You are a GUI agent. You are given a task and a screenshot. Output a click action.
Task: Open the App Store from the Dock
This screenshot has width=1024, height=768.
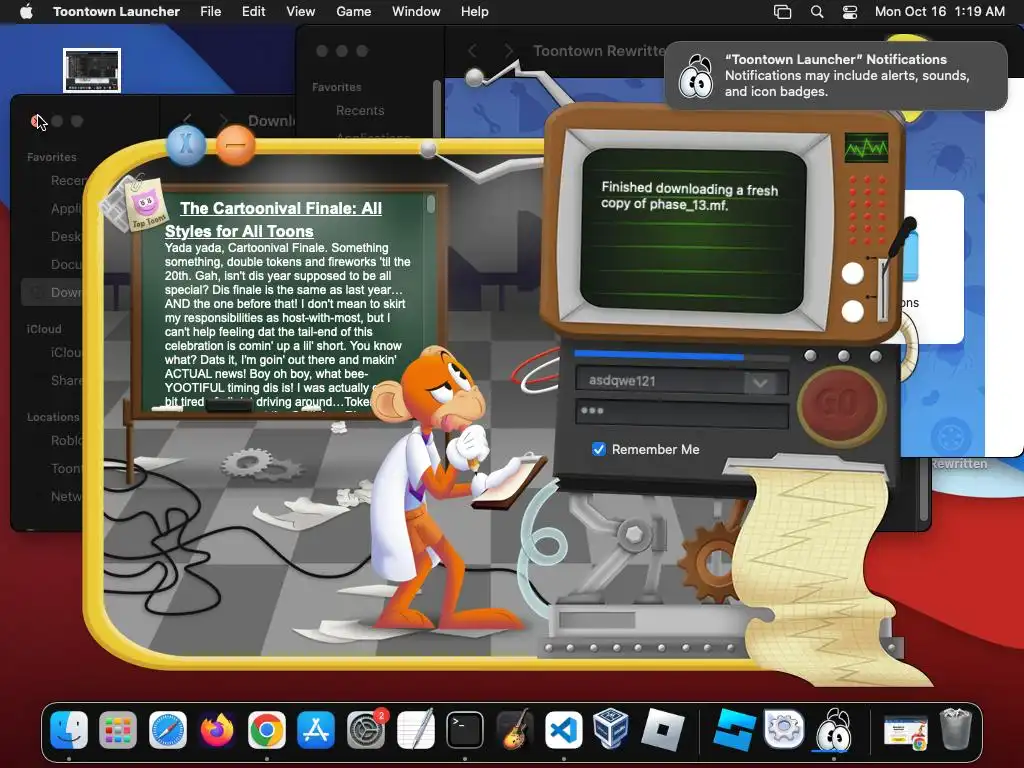[316, 729]
